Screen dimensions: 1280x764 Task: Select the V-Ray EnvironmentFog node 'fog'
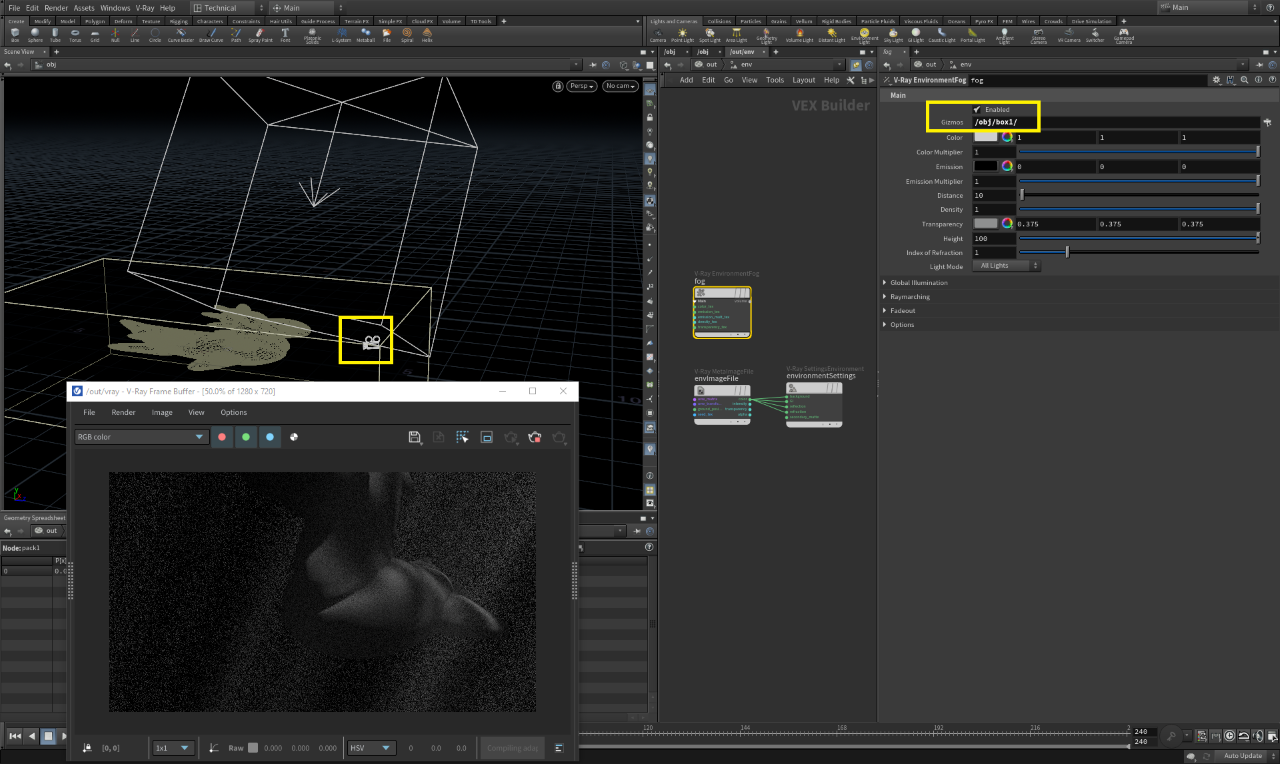click(722, 312)
